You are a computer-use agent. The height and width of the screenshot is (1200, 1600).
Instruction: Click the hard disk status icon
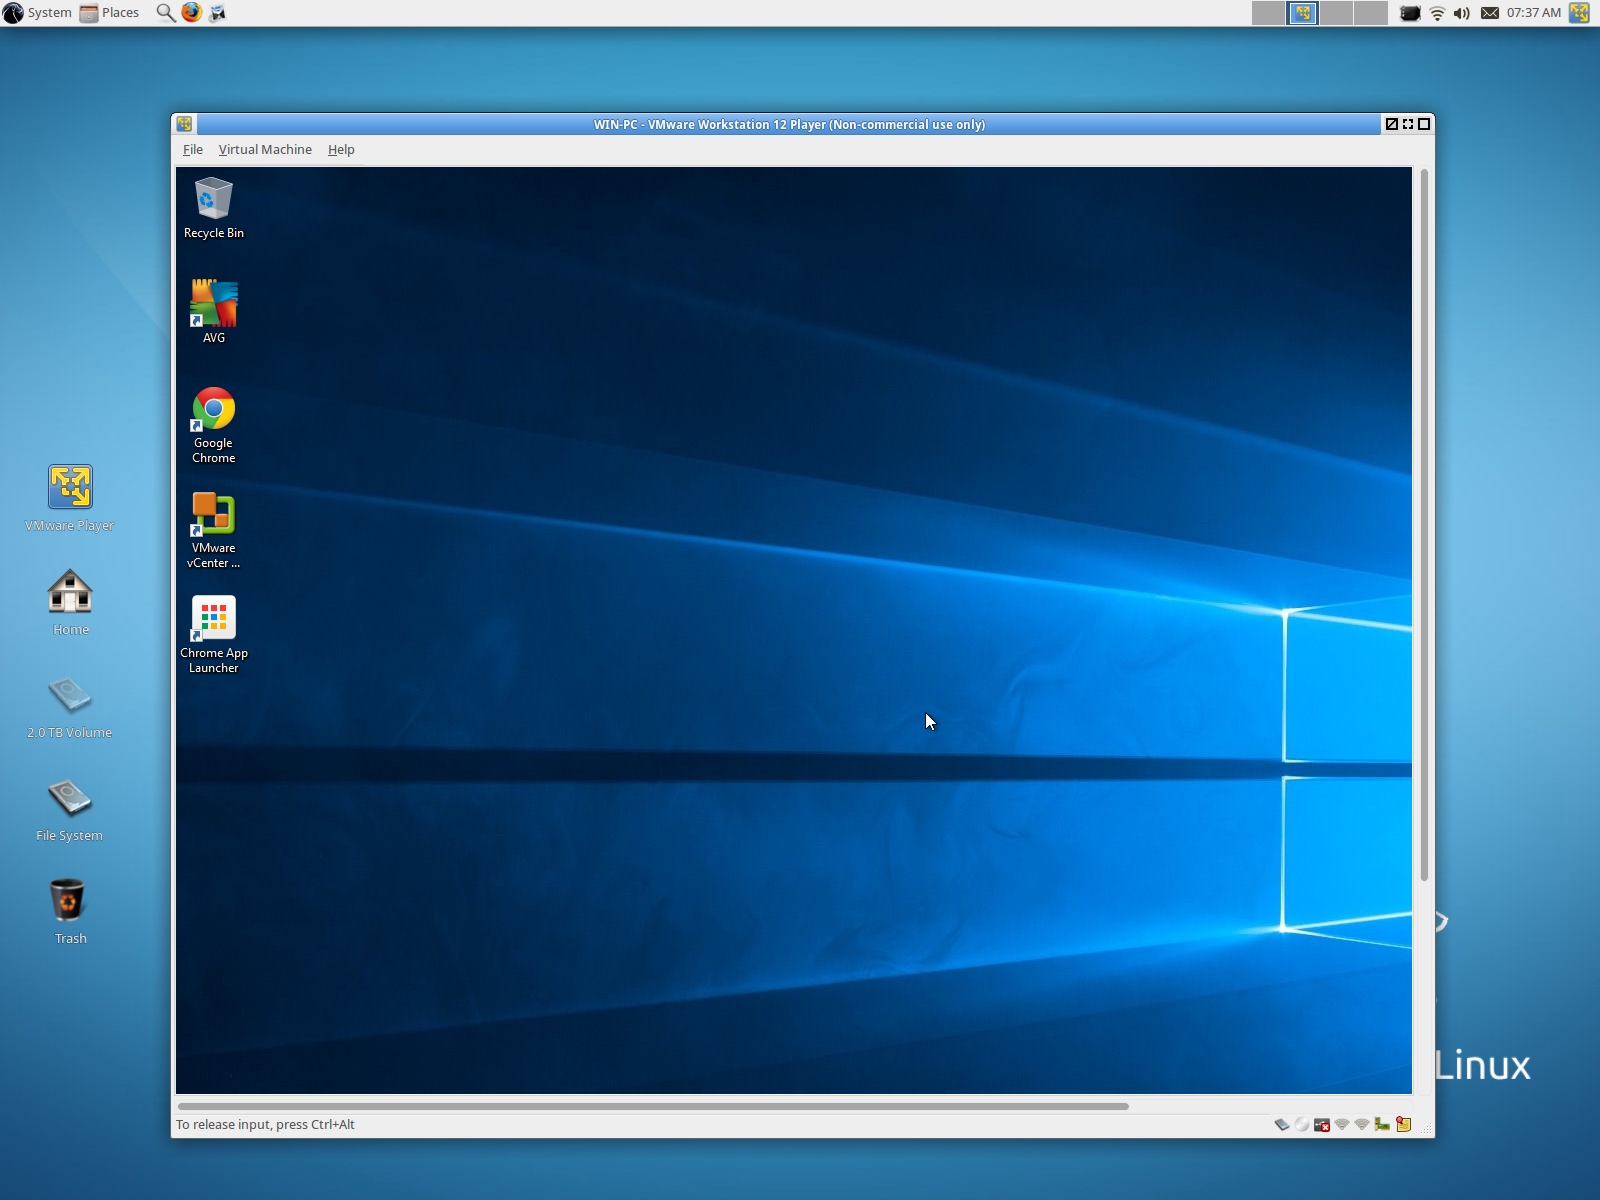1282,1124
